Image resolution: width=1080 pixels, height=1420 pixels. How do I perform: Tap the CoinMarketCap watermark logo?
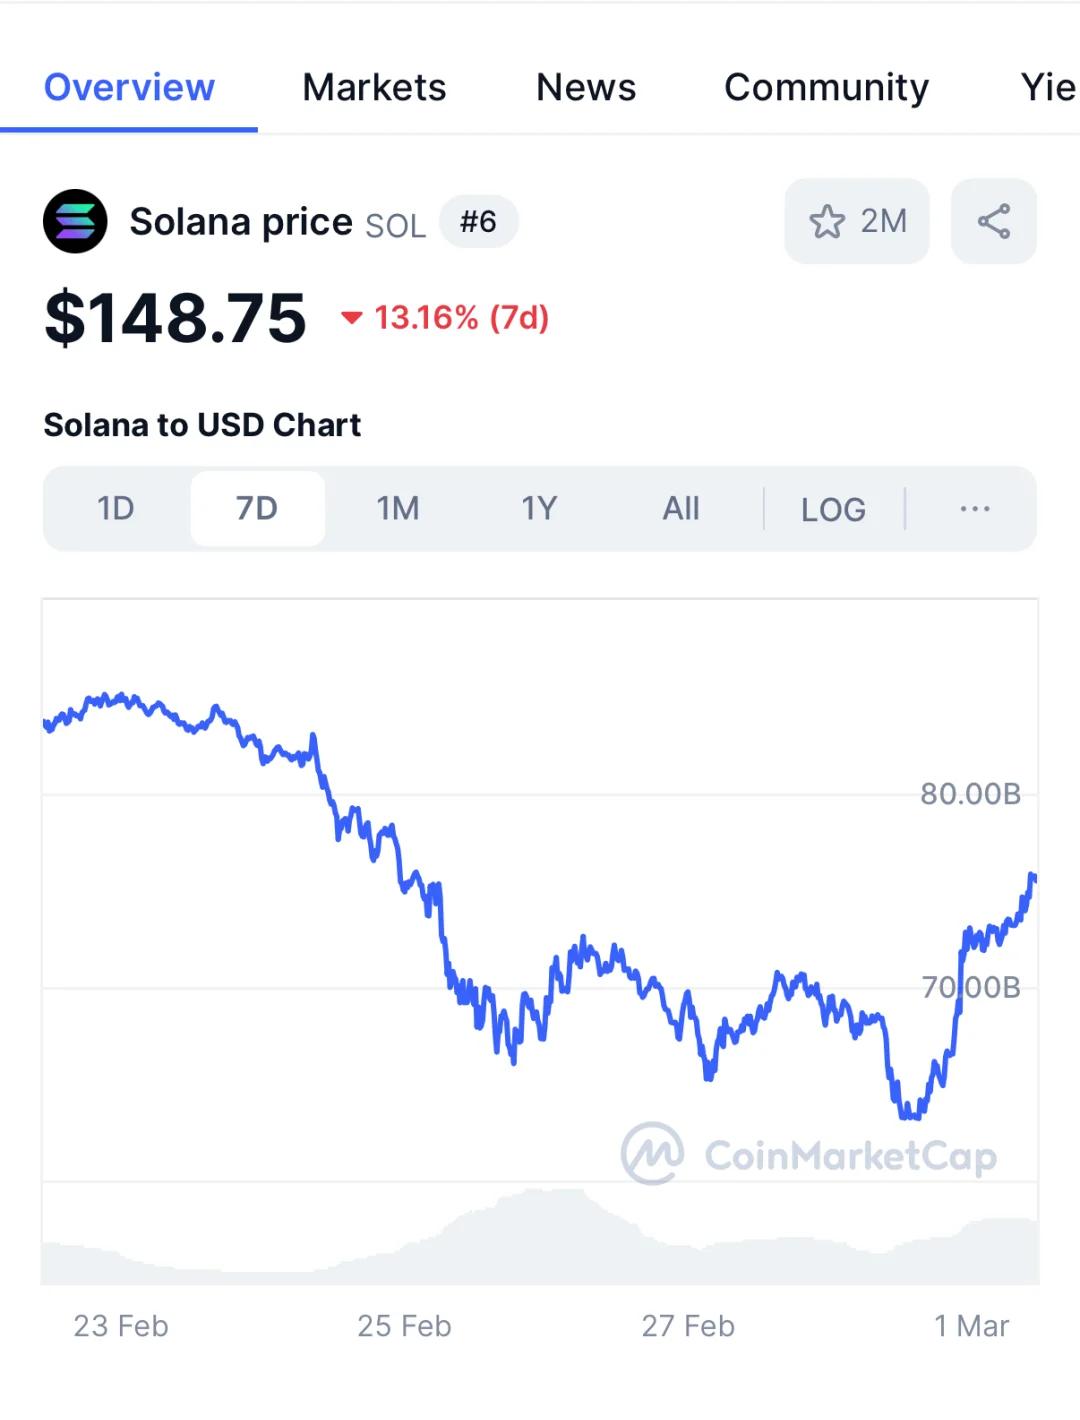coord(653,1154)
